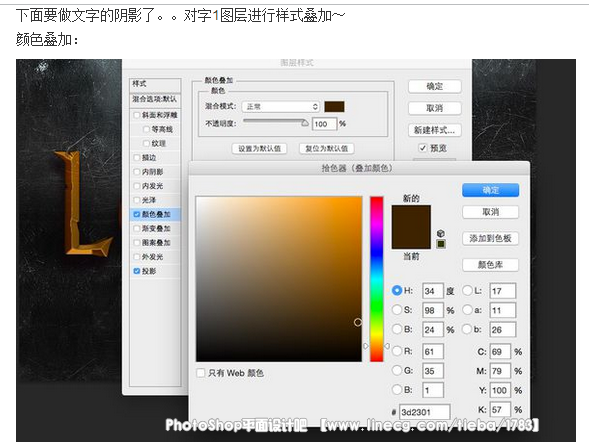Click the 不透明度 value field showing 100
Viewport: 589px width, 442px height.
pos(324,124)
